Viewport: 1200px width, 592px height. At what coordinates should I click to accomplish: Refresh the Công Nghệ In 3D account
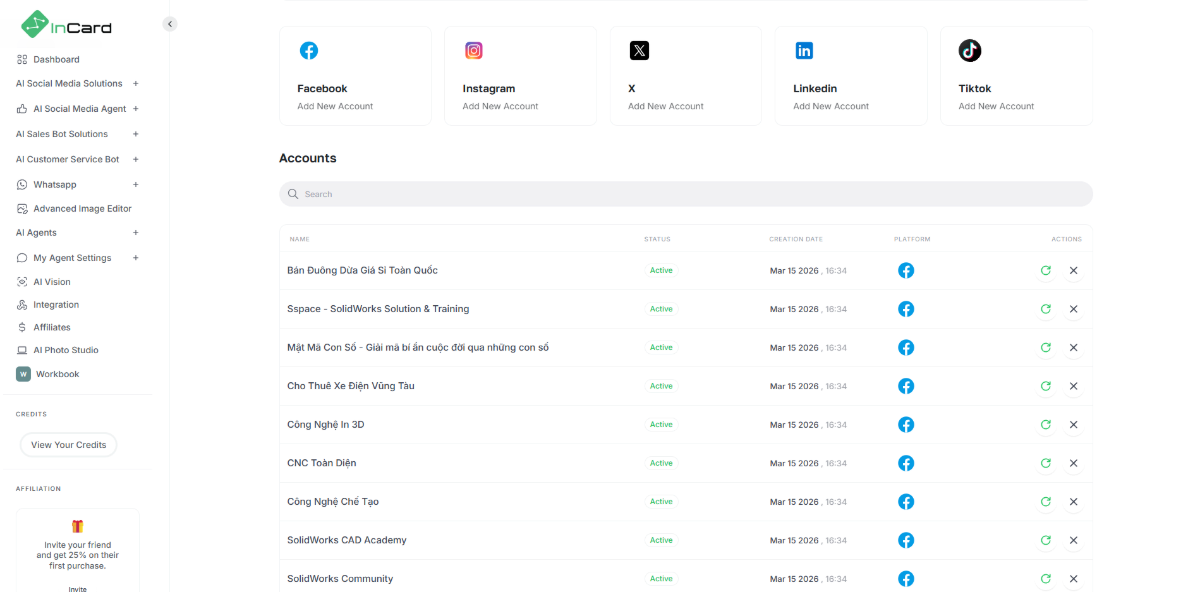pyautogui.click(x=1045, y=425)
